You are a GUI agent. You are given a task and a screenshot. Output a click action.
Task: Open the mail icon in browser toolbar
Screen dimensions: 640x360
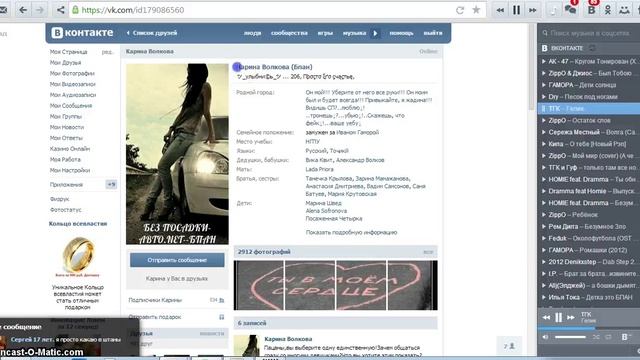pyautogui.click(x=3, y=10)
